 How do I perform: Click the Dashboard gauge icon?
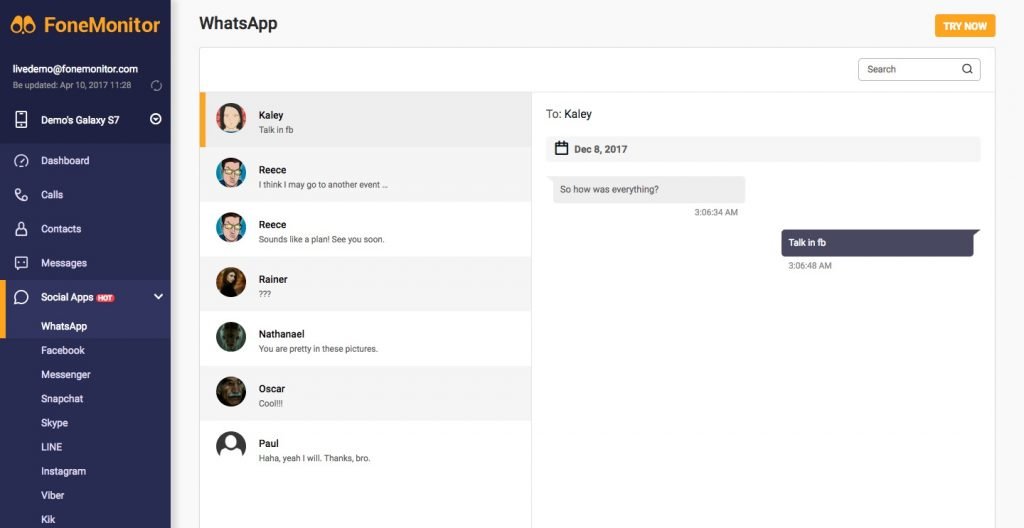(22, 161)
